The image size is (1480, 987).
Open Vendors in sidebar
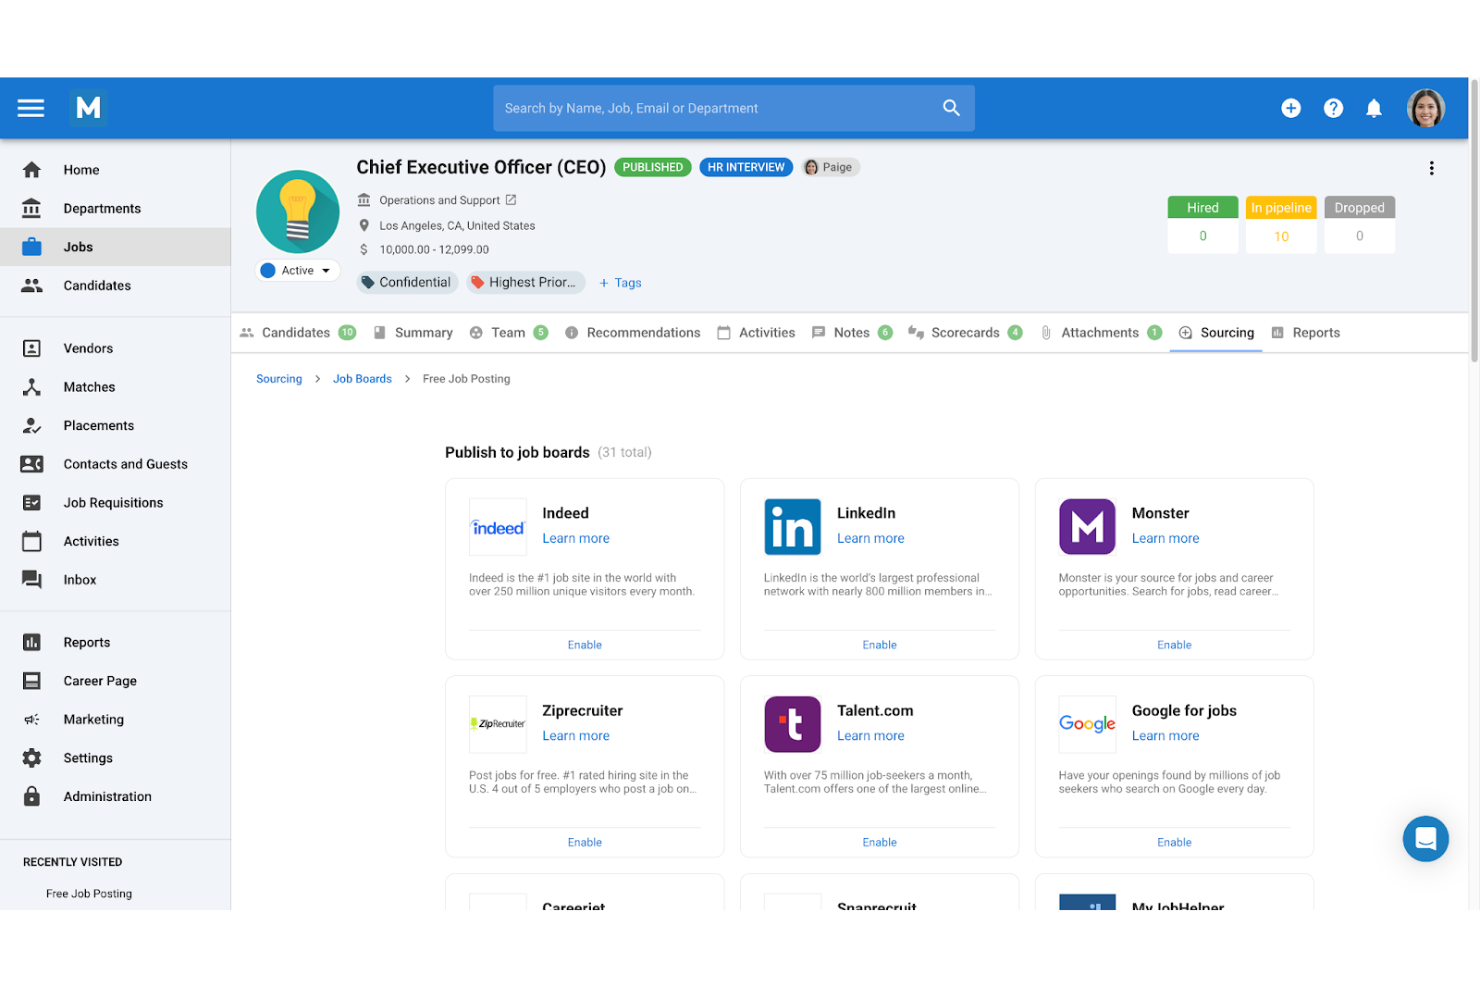(115, 348)
